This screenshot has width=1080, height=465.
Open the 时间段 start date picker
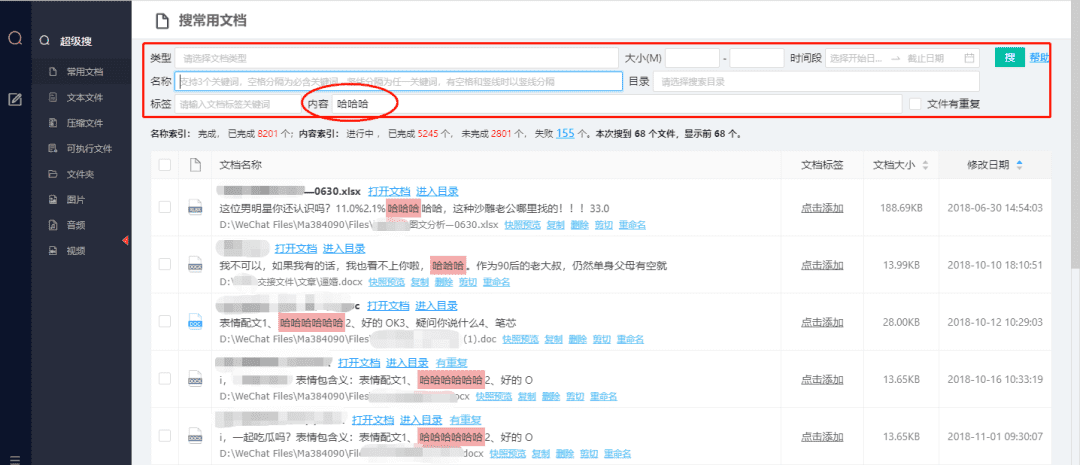(x=856, y=59)
